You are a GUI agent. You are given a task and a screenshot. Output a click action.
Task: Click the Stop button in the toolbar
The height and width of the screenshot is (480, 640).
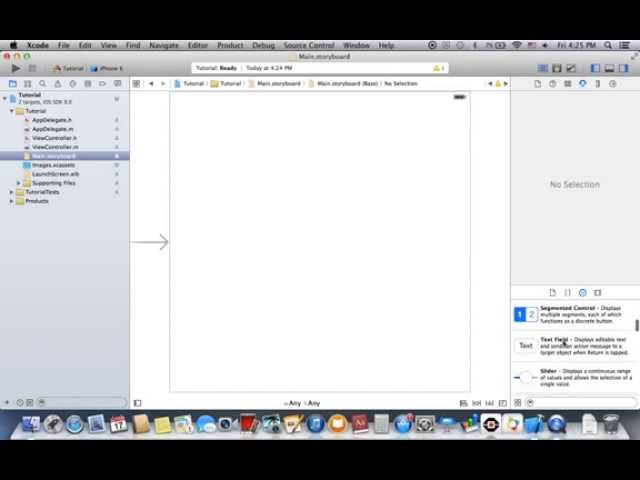pos(32,68)
